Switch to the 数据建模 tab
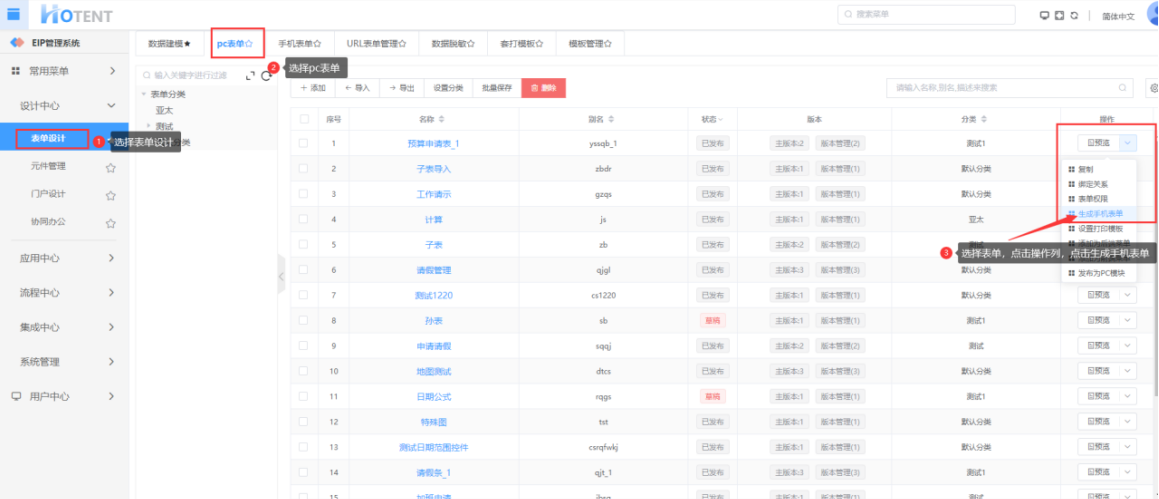The height and width of the screenshot is (499, 1159). click(x=169, y=44)
